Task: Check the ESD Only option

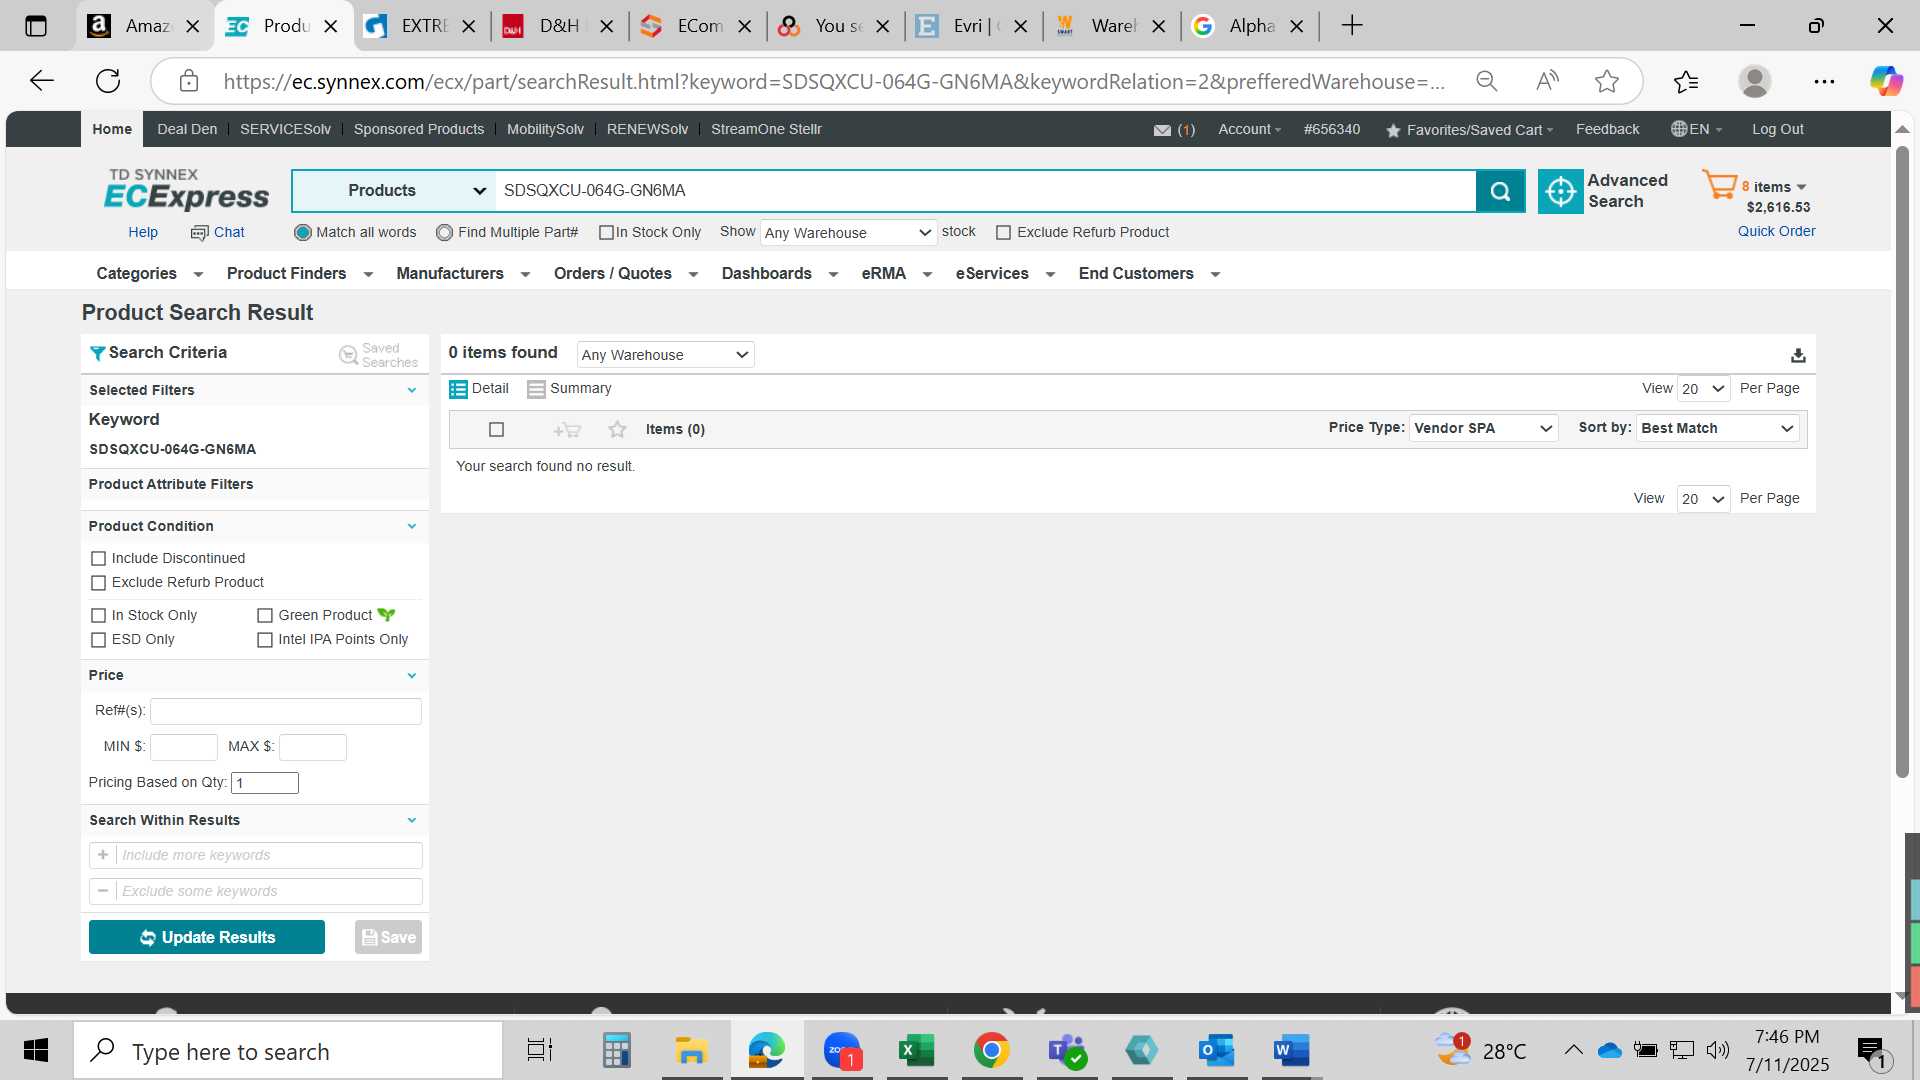Action: [x=98, y=640]
